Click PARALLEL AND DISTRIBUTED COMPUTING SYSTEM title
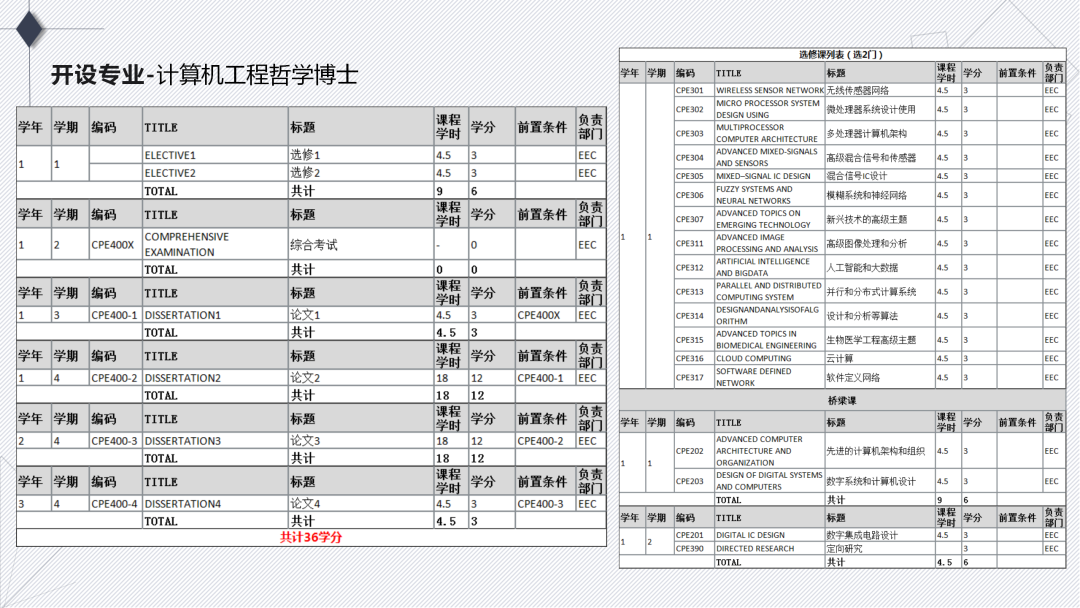1080x608 pixels. (769, 291)
